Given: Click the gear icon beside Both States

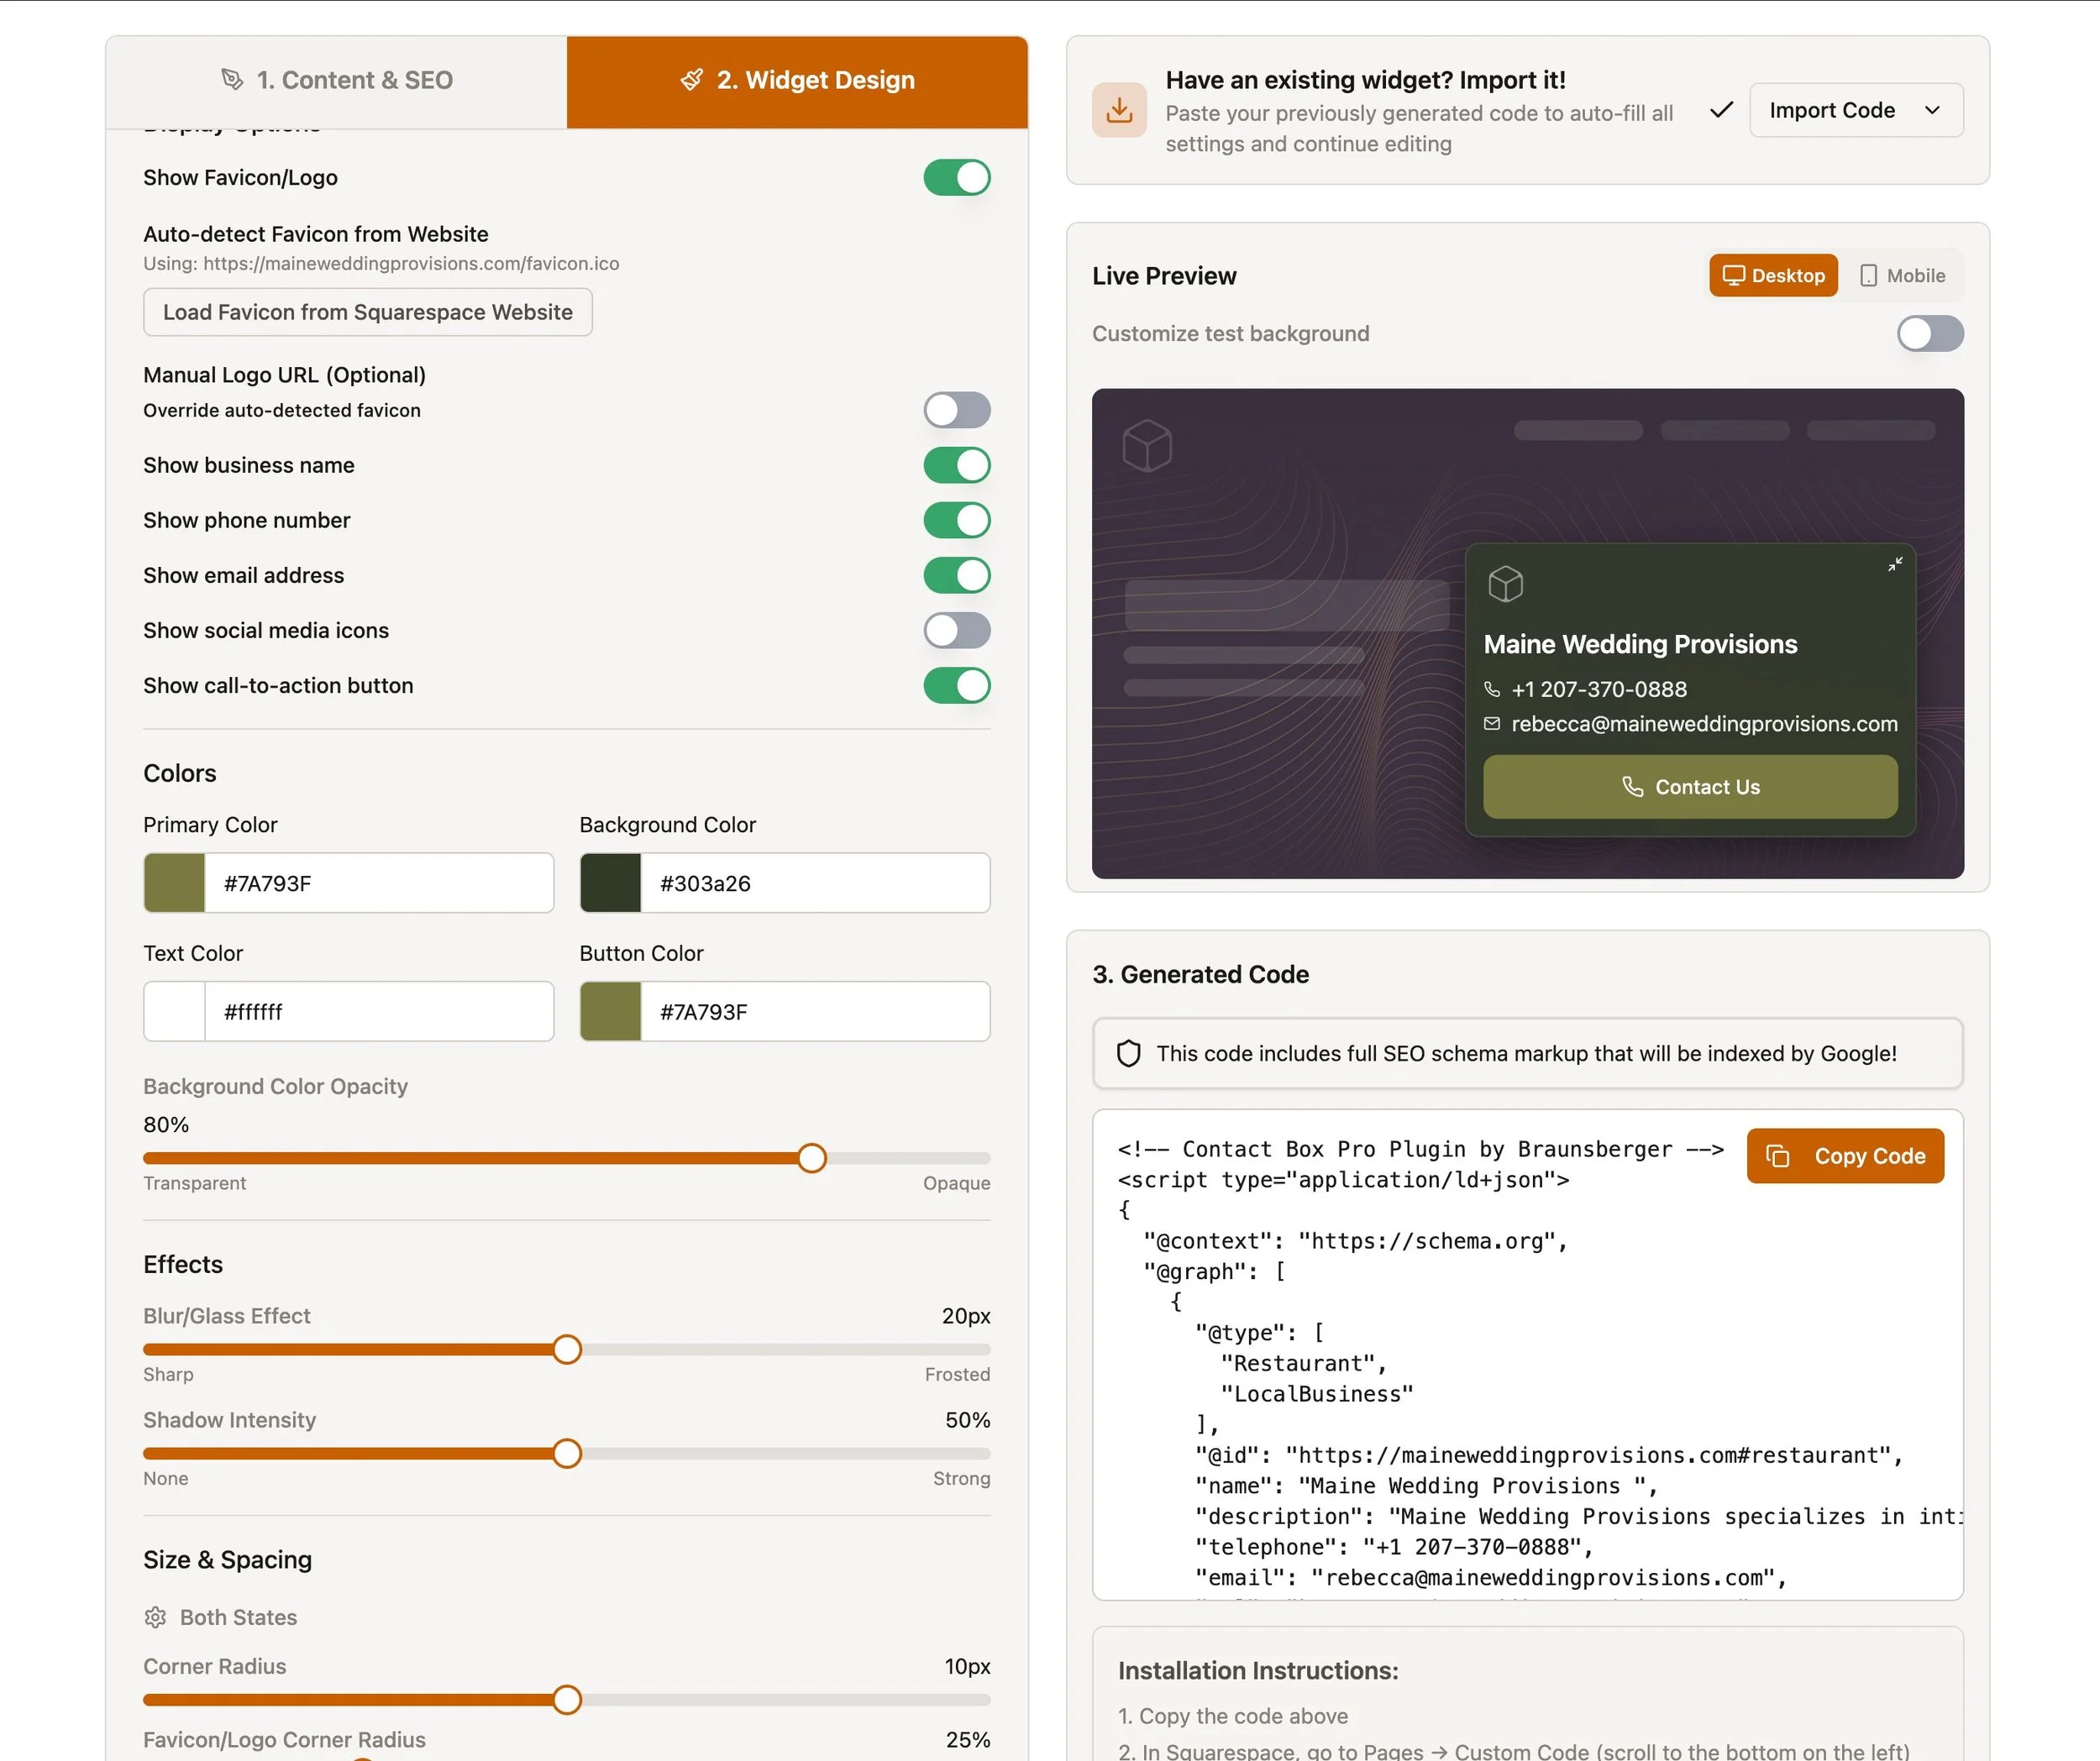Looking at the screenshot, I should pos(155,1617).
